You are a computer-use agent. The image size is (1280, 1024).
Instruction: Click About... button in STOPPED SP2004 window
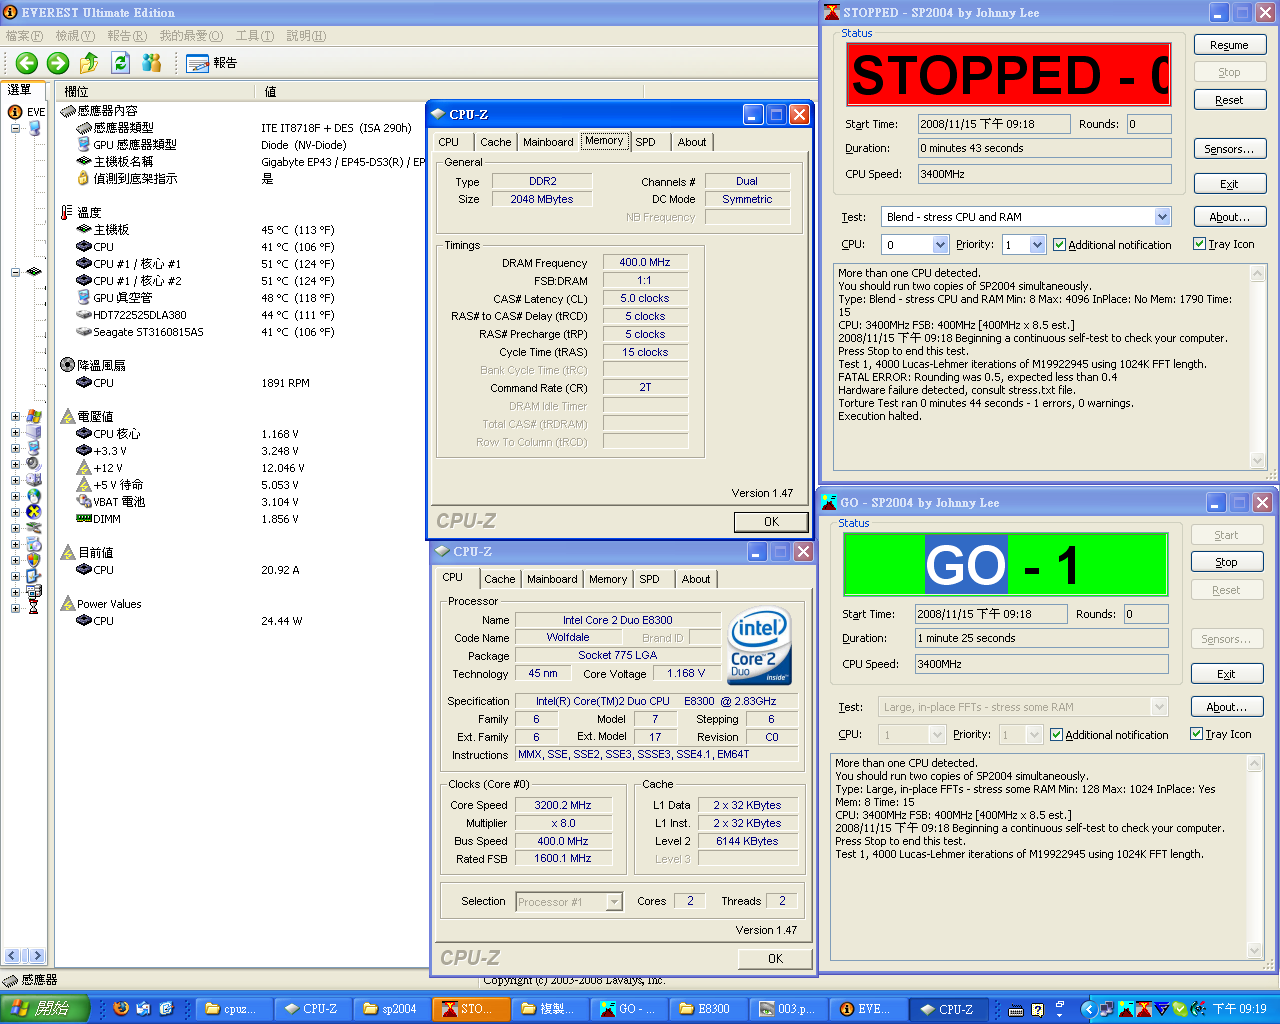click(1229, 217)
